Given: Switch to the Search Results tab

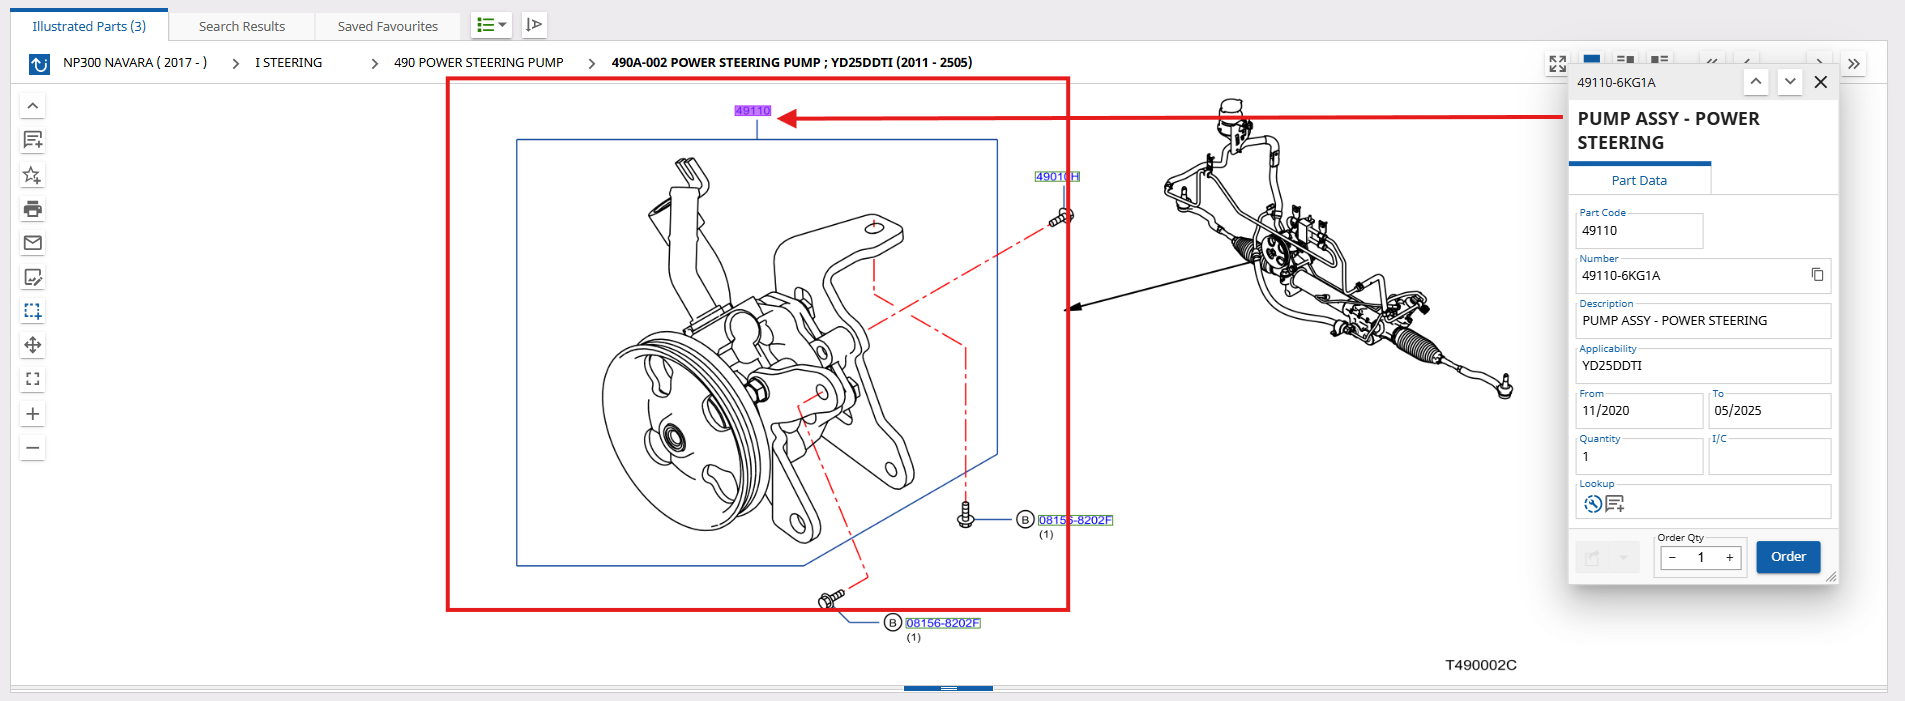Looking at the screenshot, I should (x=242, y=27).
